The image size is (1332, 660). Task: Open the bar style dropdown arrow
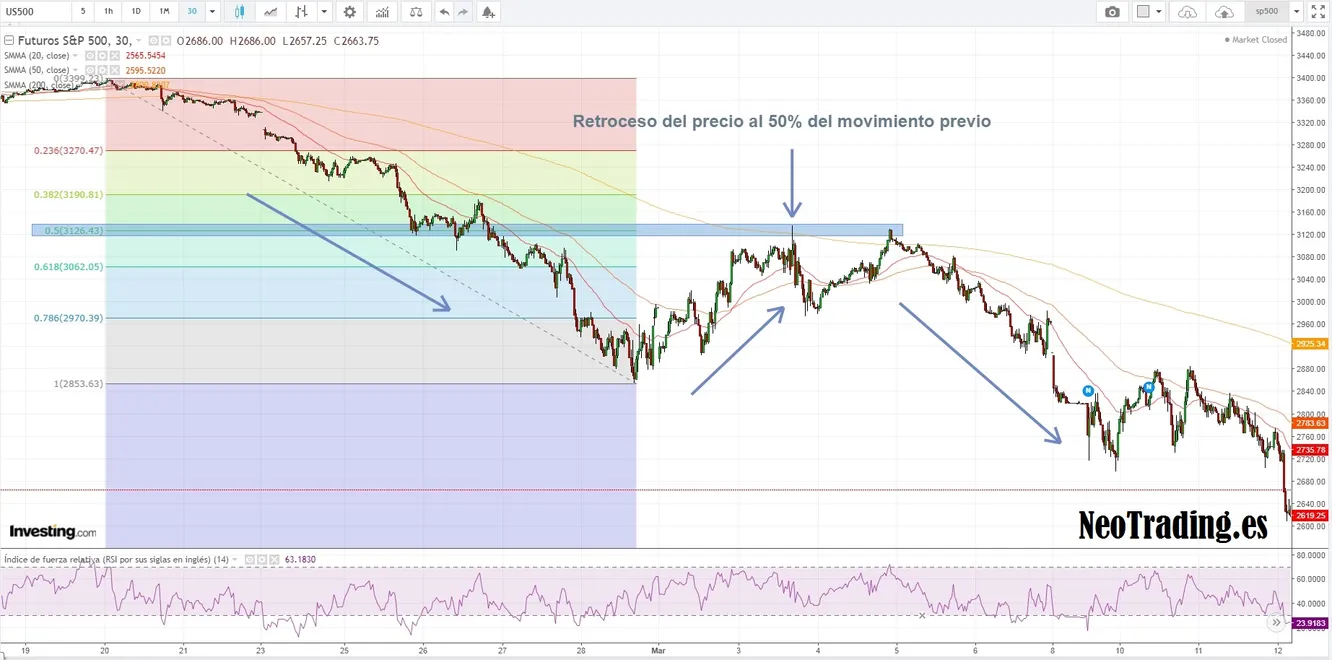[322, 12]
